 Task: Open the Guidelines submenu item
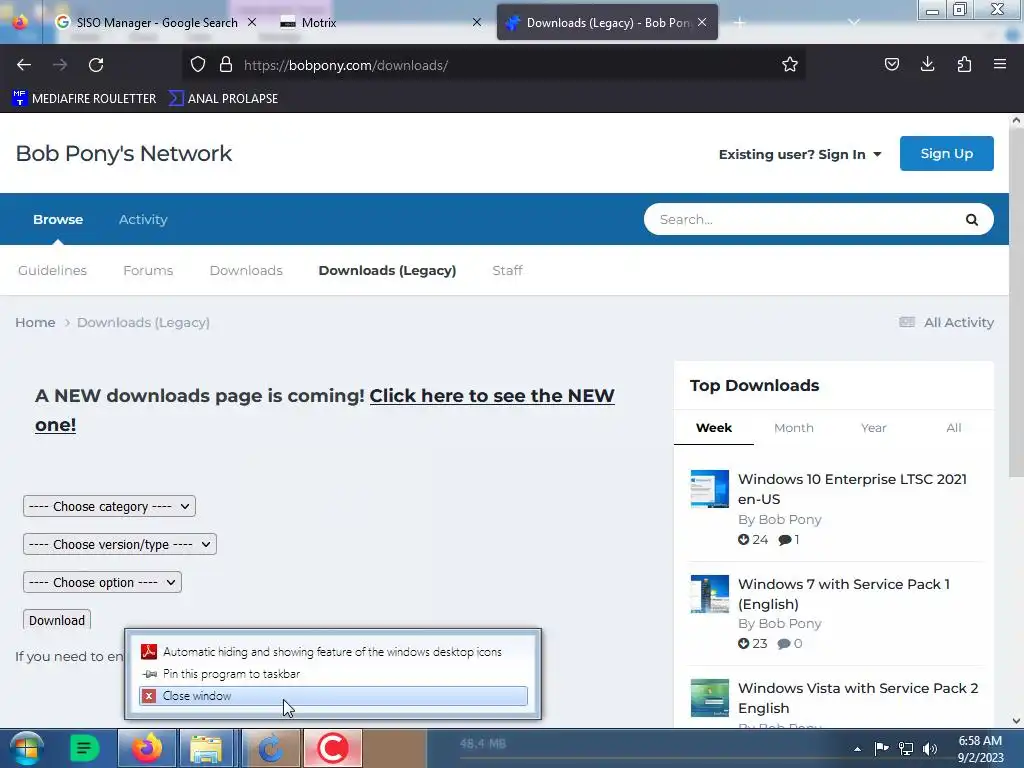[52, 270]
